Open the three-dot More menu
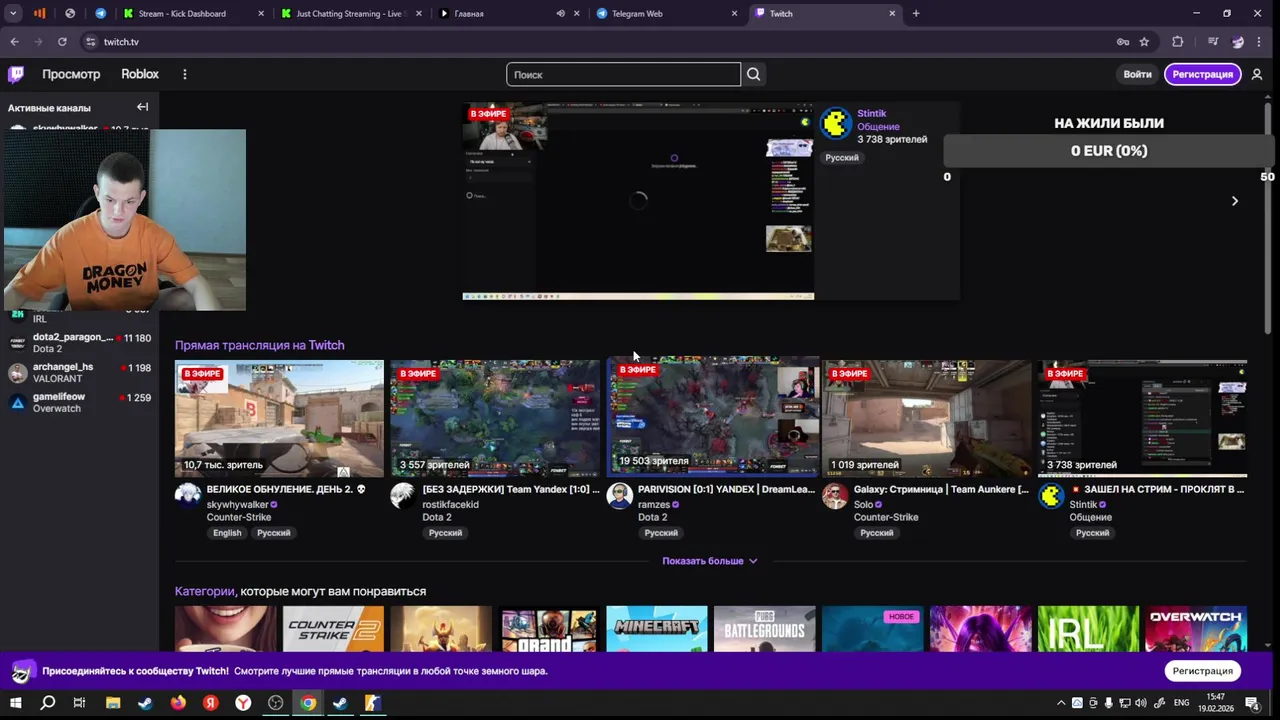Viewport: 1280px width, 720px height. [184, 74]
